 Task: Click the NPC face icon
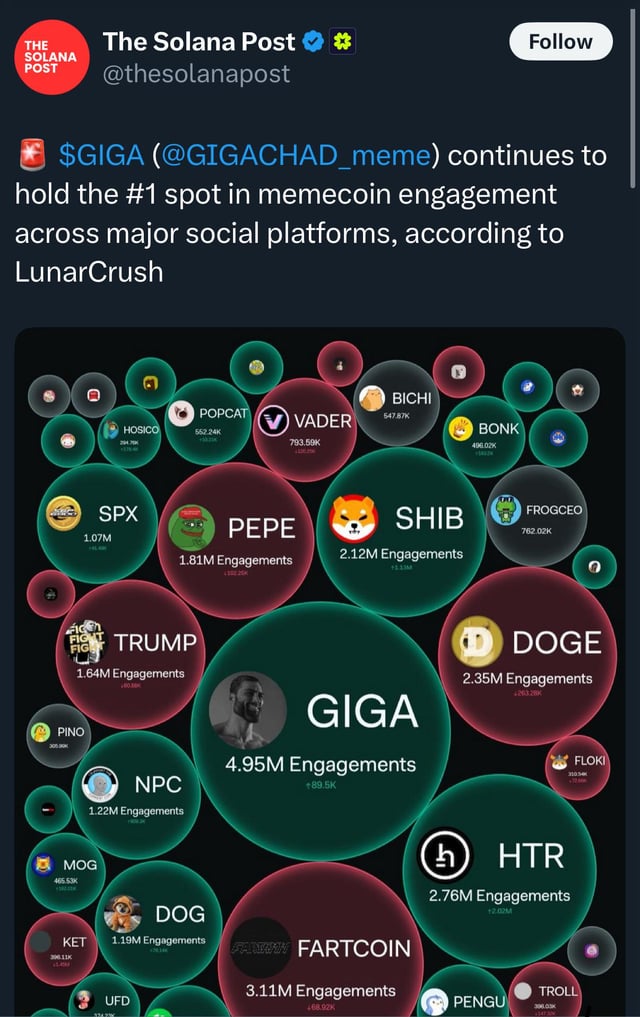102,784
